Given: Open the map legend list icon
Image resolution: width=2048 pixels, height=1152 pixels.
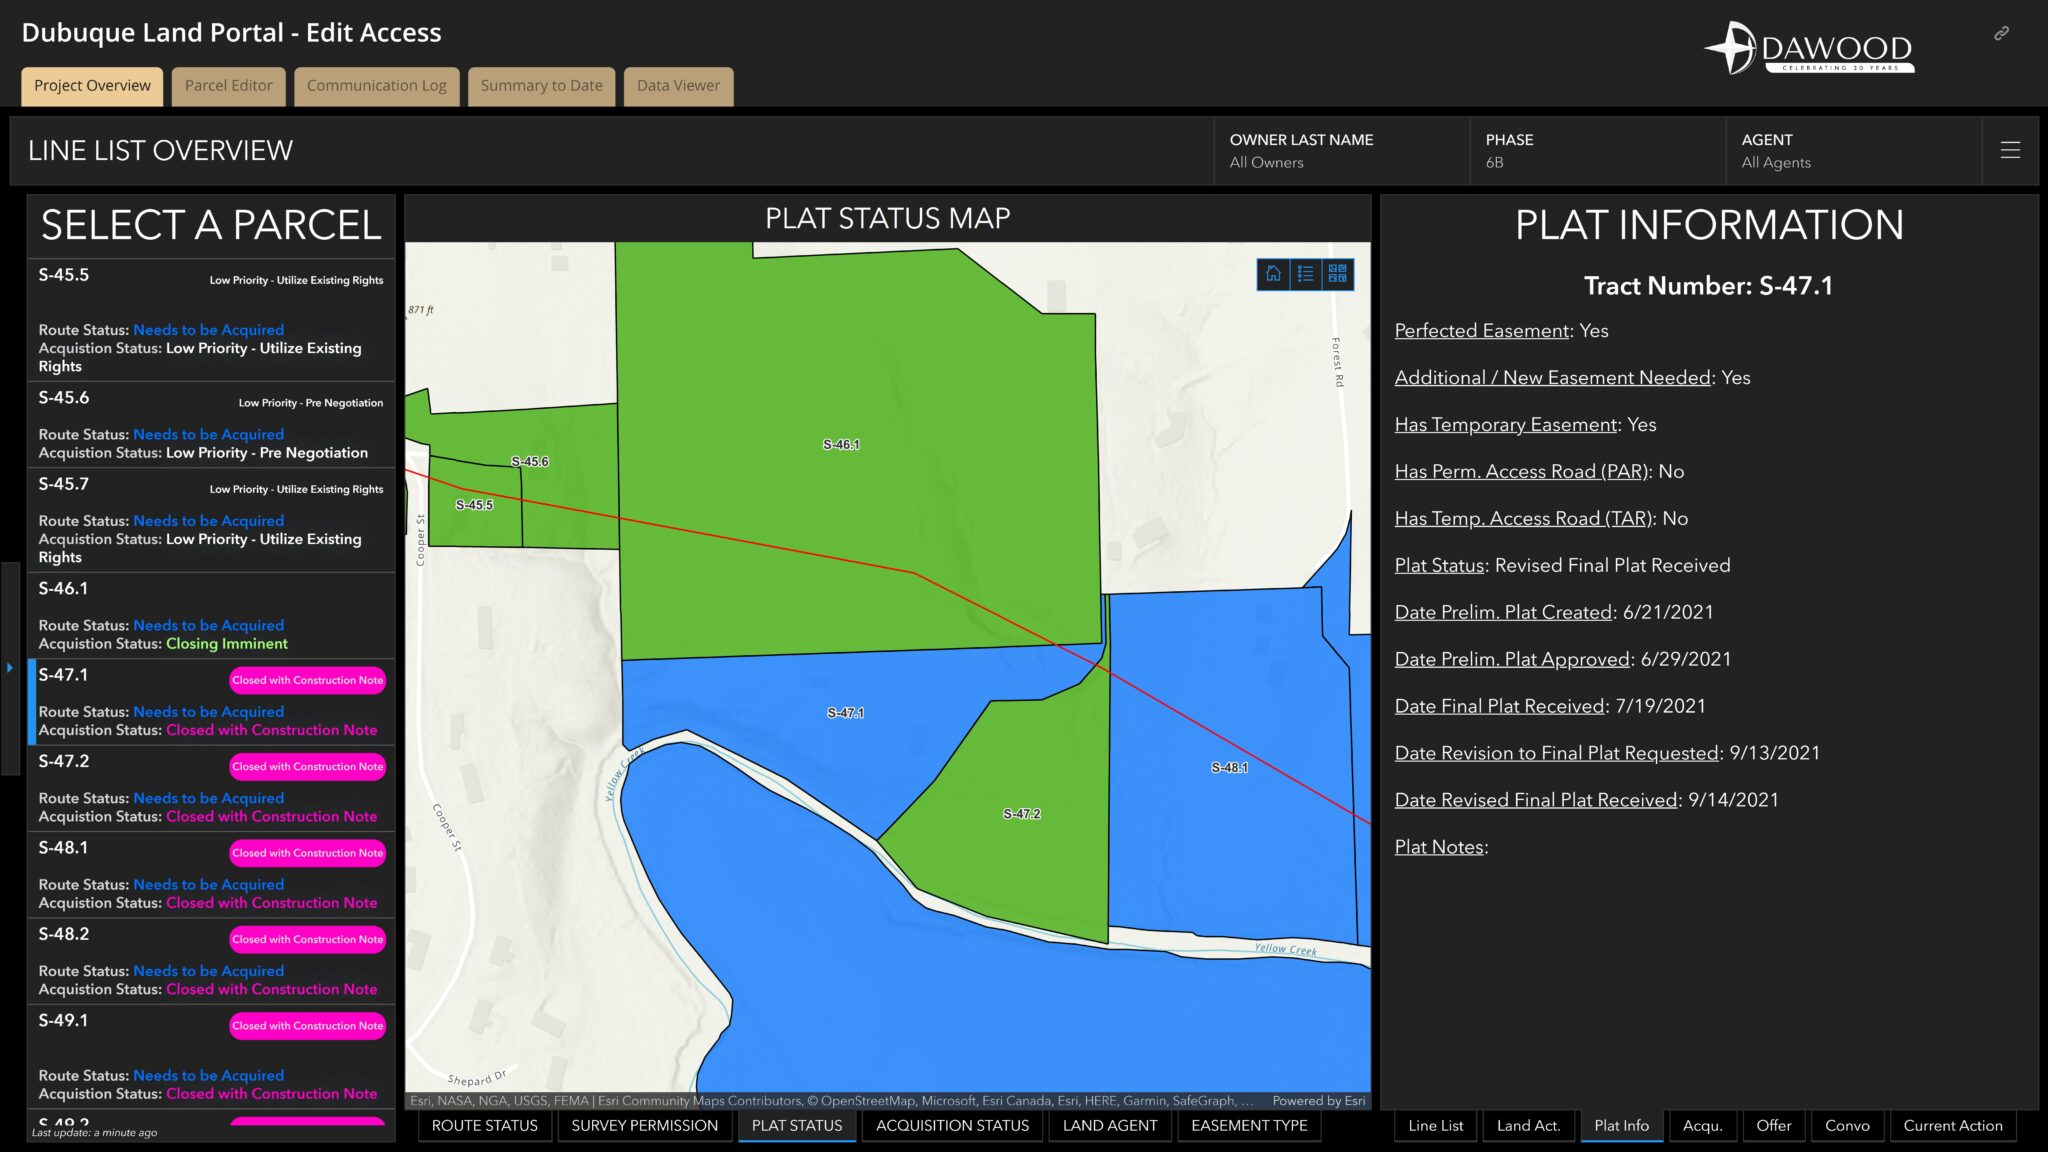Looking at the screenshot, I should click(1305, 275).
